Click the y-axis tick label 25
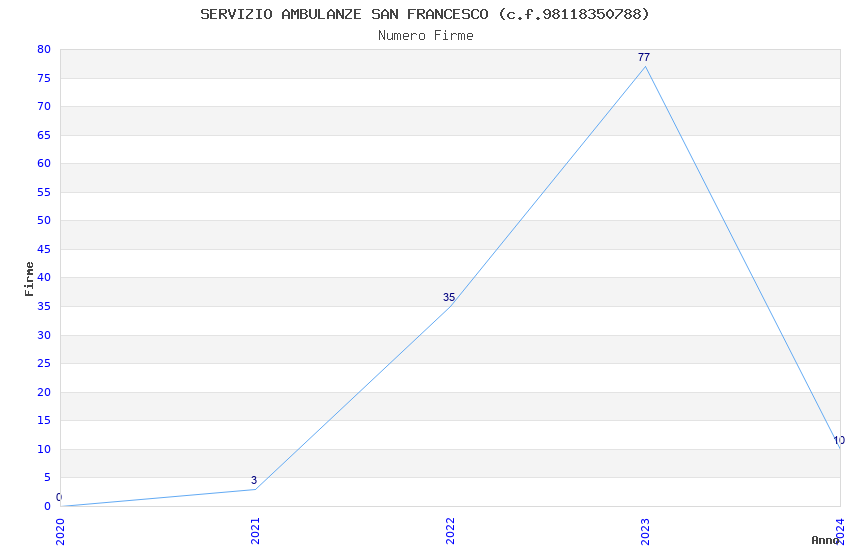This screenshot has width=850, height=550. point(44,363)
